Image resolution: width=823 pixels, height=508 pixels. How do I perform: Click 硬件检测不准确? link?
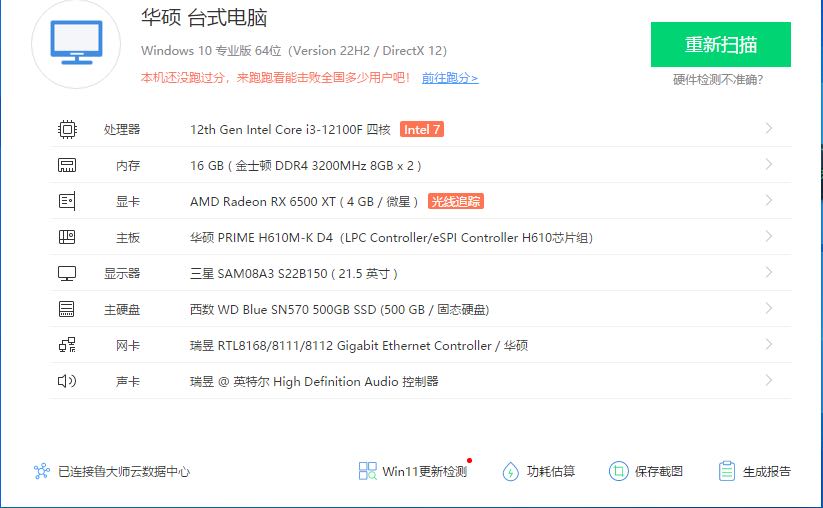click(x=718, y=80)
